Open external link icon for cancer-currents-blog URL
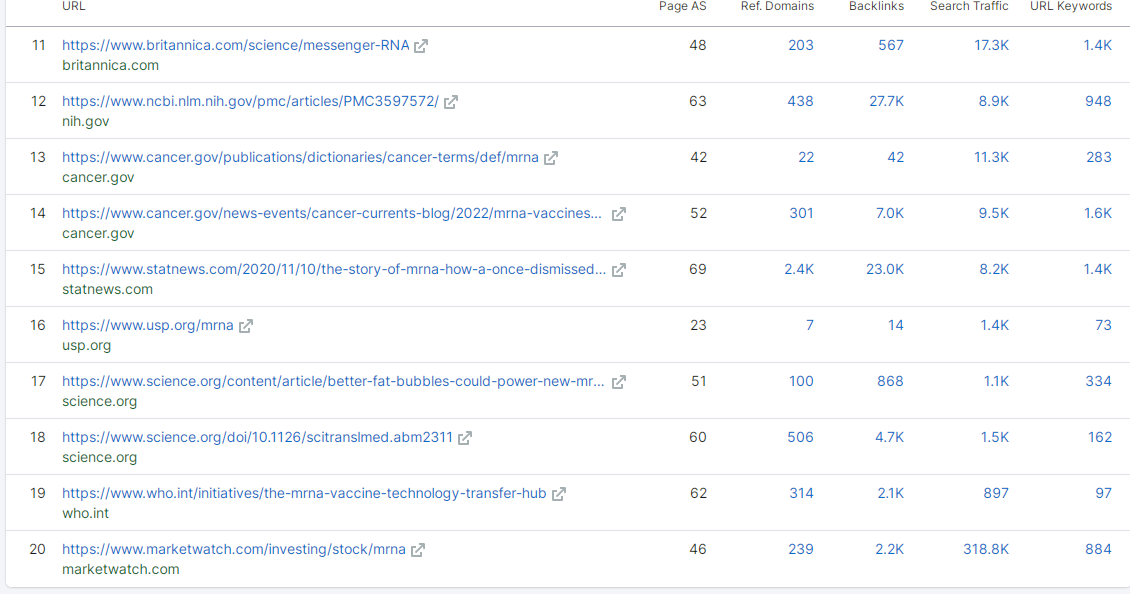The width and height of the screenshot is (1130, 594). (618, 214)
